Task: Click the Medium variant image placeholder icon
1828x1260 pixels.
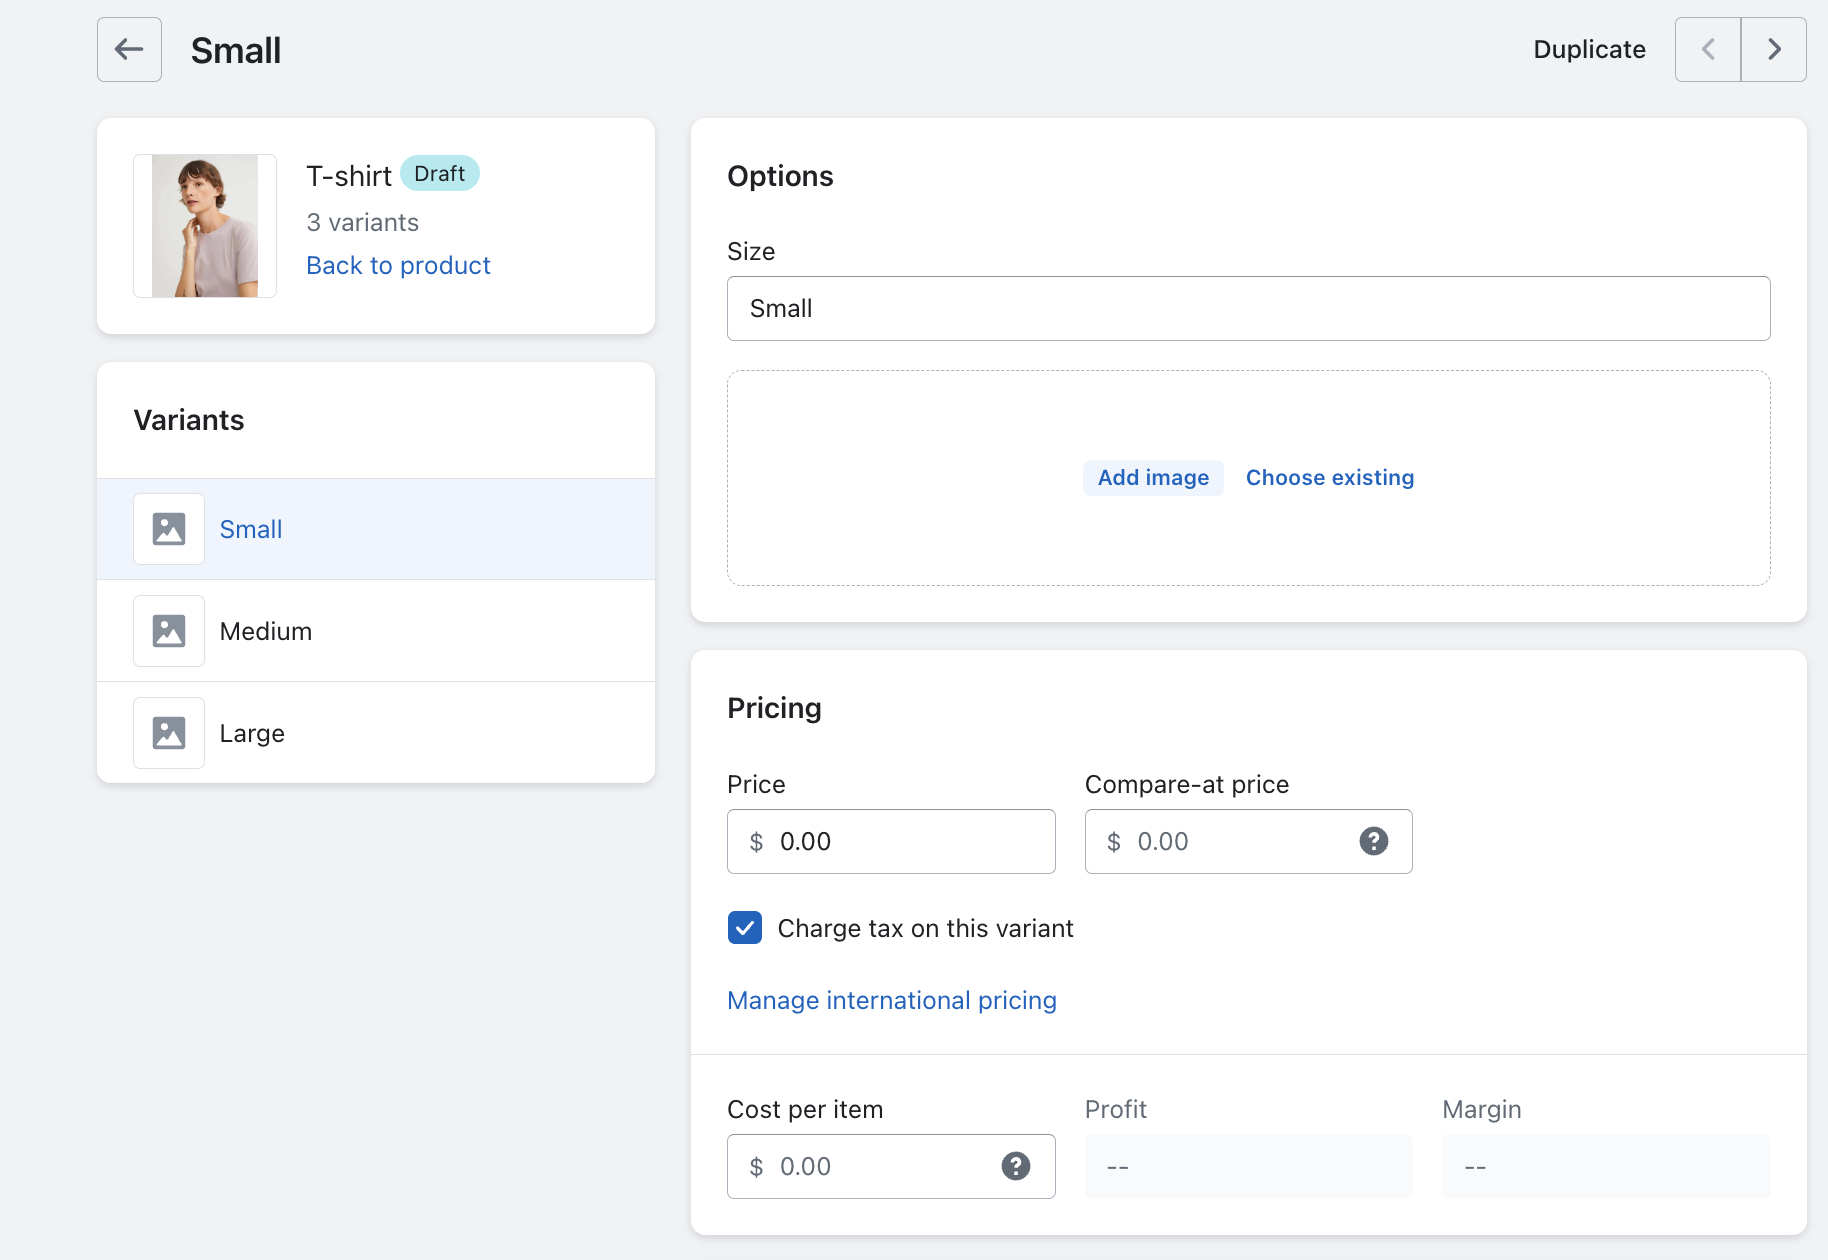Action: click(169, 631)
